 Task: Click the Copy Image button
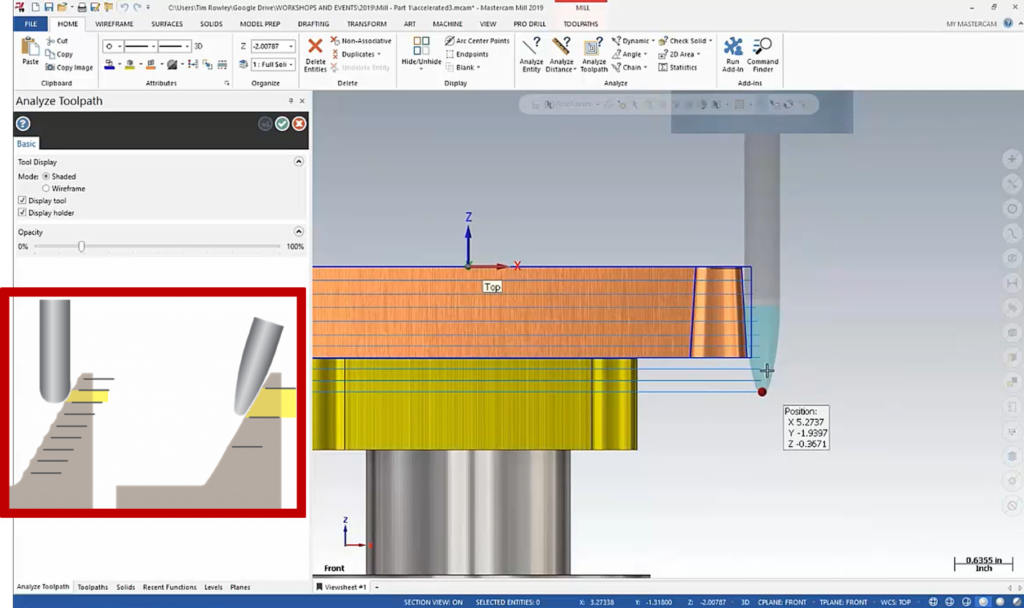coord(69,68)
